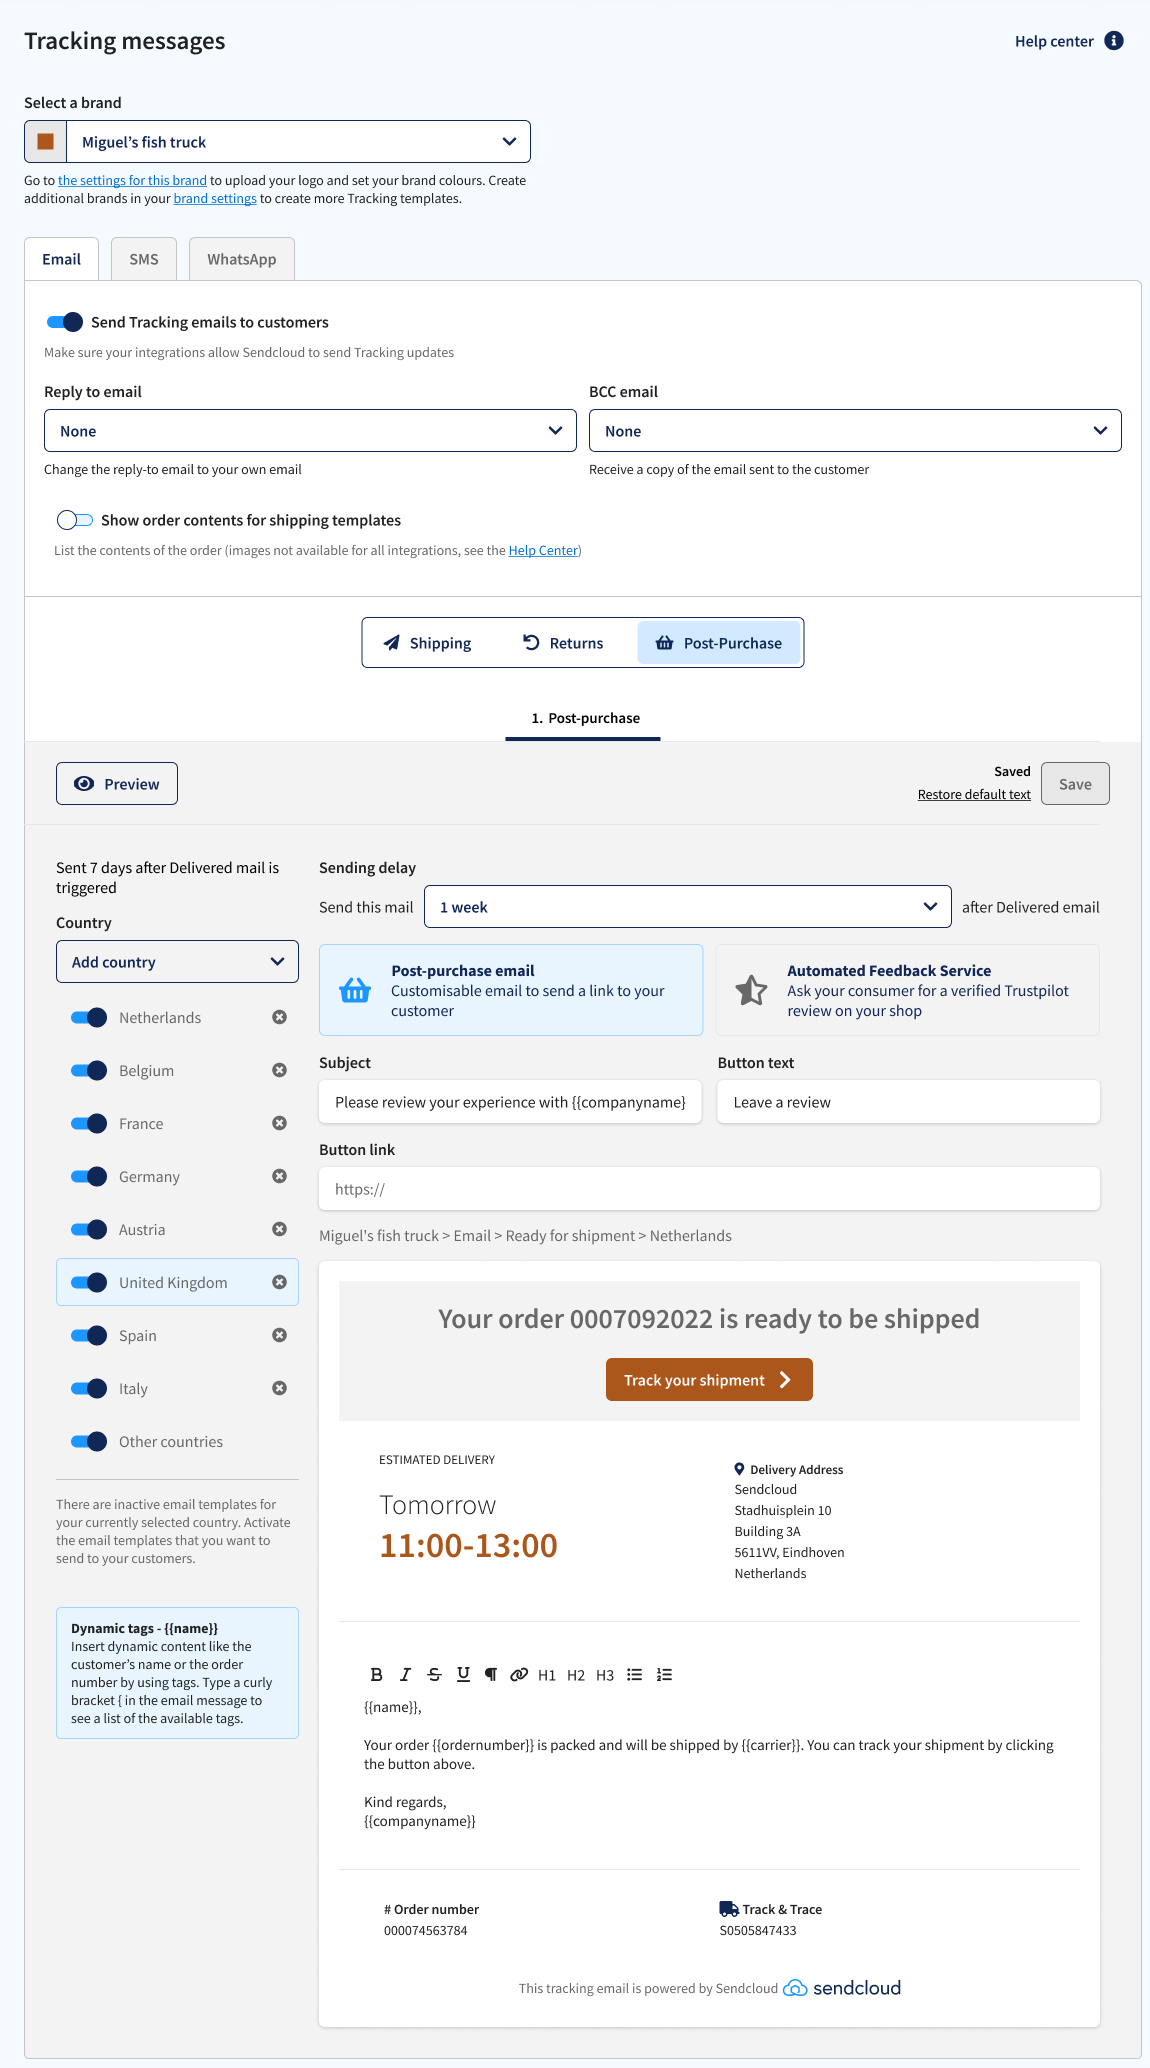
Task: Insert a numbered list in the editor
Action: click(664, 1675)
